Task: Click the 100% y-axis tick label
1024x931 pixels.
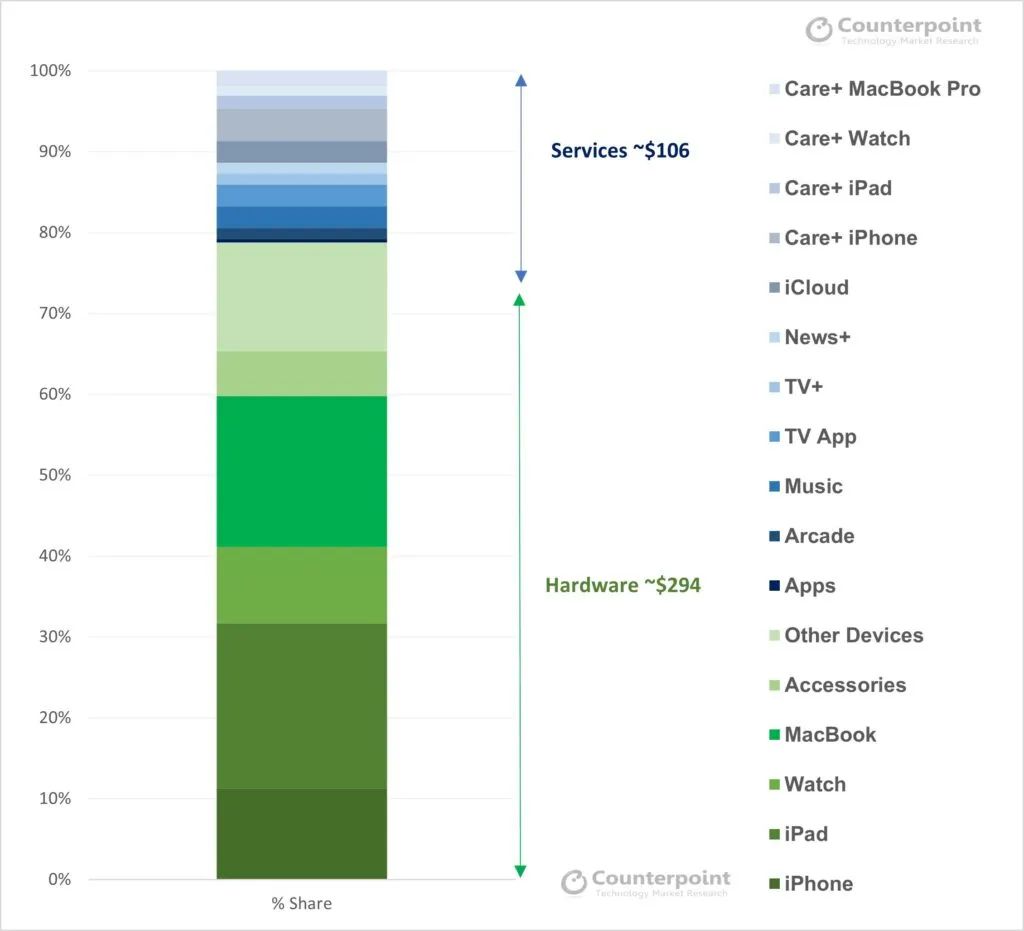Action: point(51,71)
